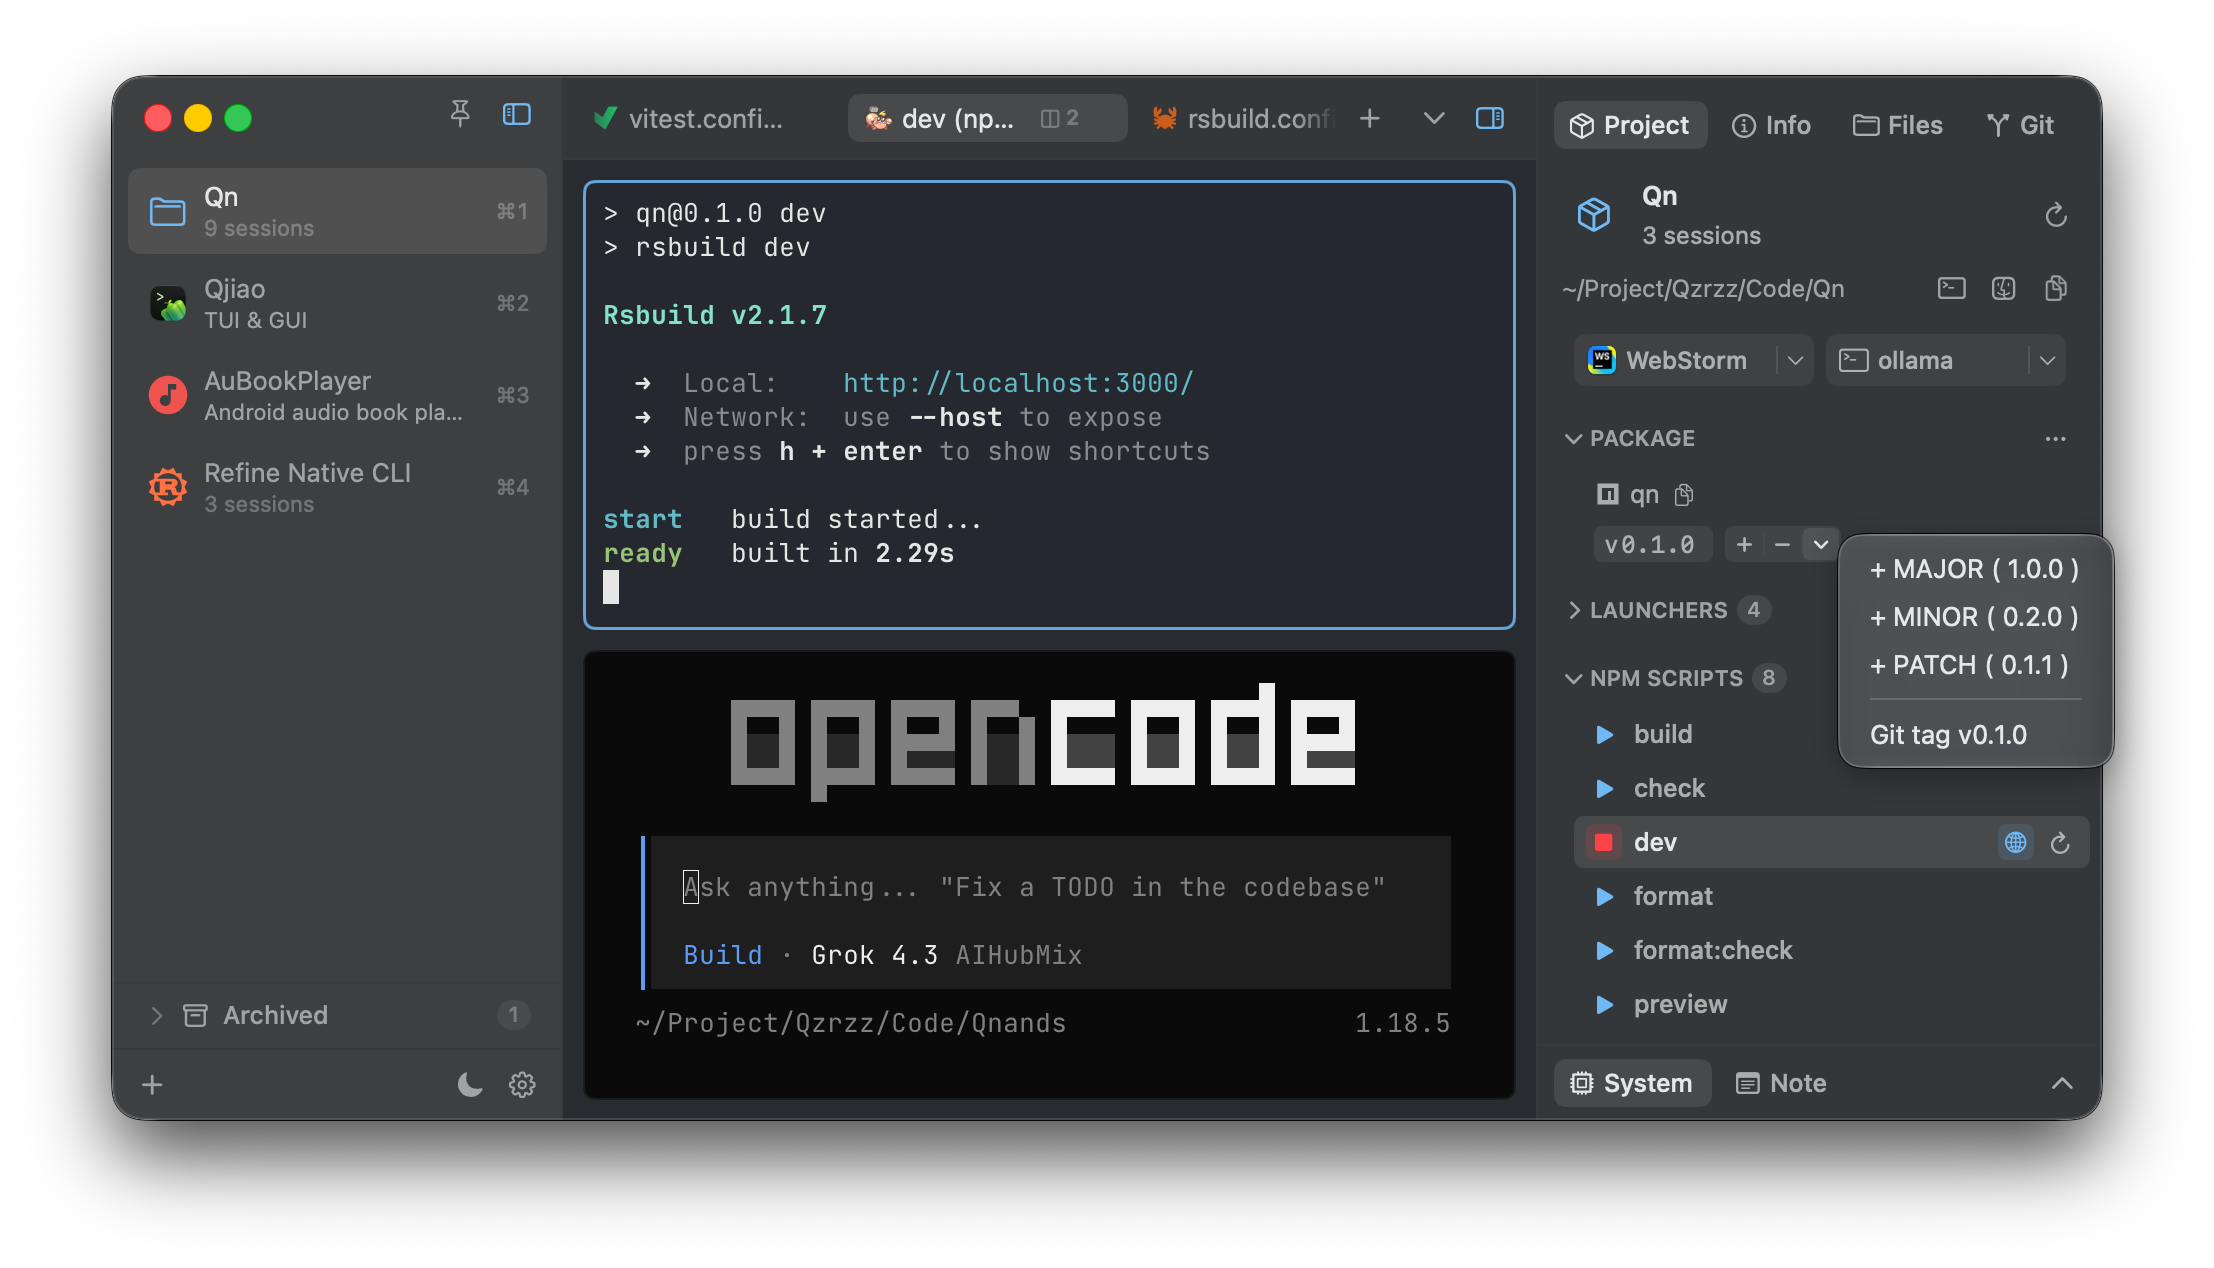2214x1268 pixels.
Task: Restart the dev script
Action: [x=2060, y=843]
